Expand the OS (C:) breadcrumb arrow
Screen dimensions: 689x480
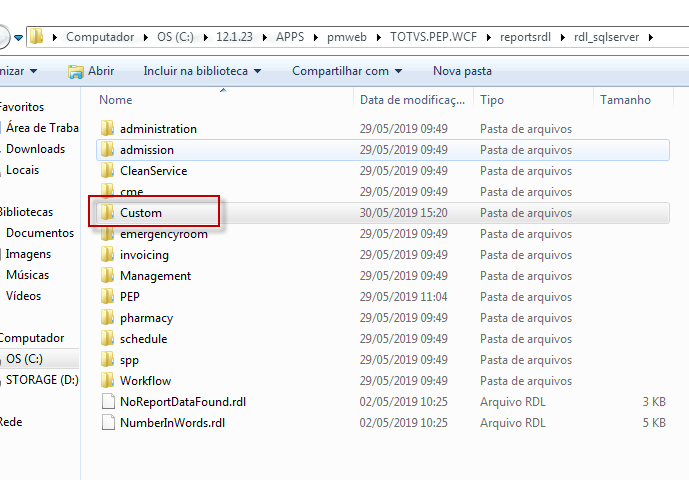(x=205, y=37)
